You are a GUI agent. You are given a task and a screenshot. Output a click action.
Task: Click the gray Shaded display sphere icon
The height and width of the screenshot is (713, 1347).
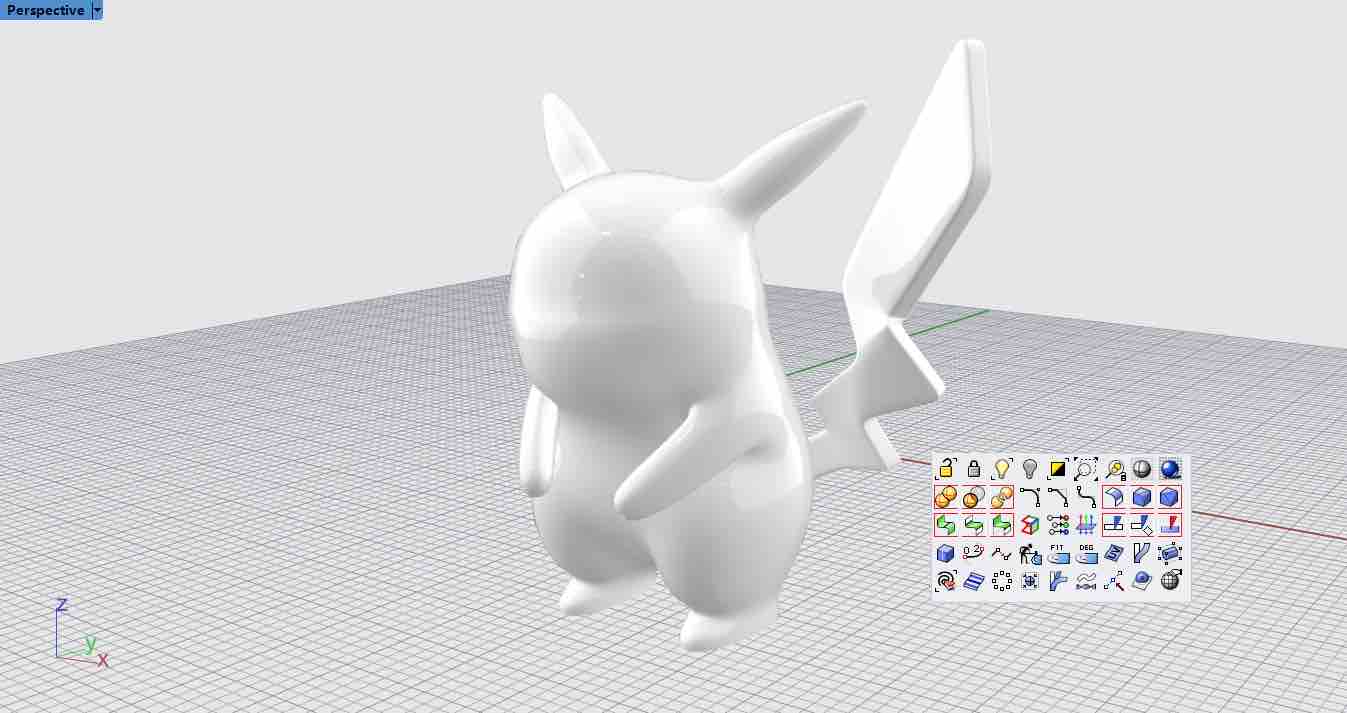(1140, 469)
